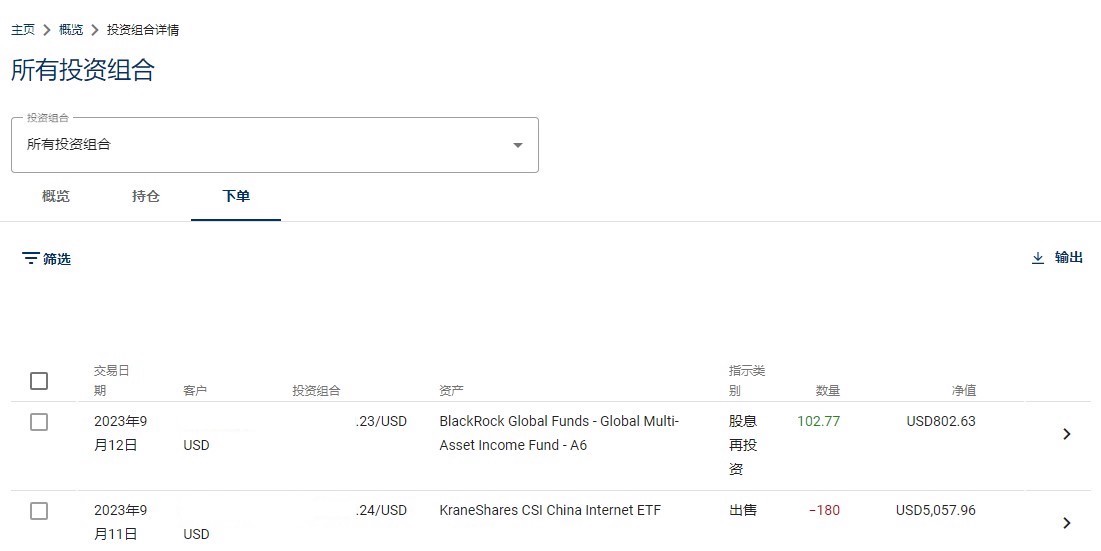
Task: Click breadcrumb separator arrow after 概览
Action: point(95,29)
